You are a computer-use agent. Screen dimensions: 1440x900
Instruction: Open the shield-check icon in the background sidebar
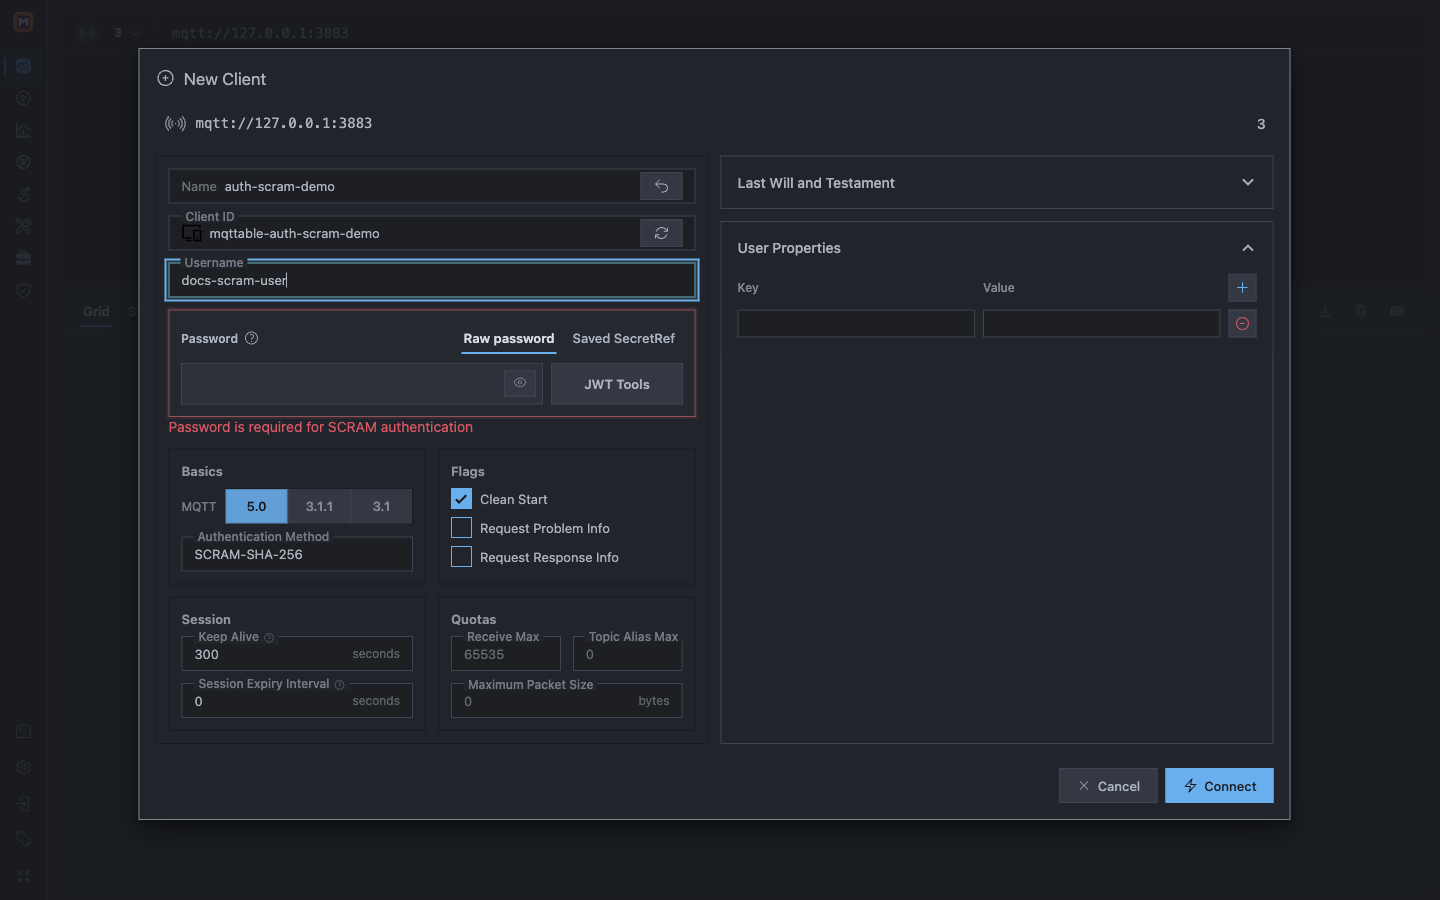point(23,290)
